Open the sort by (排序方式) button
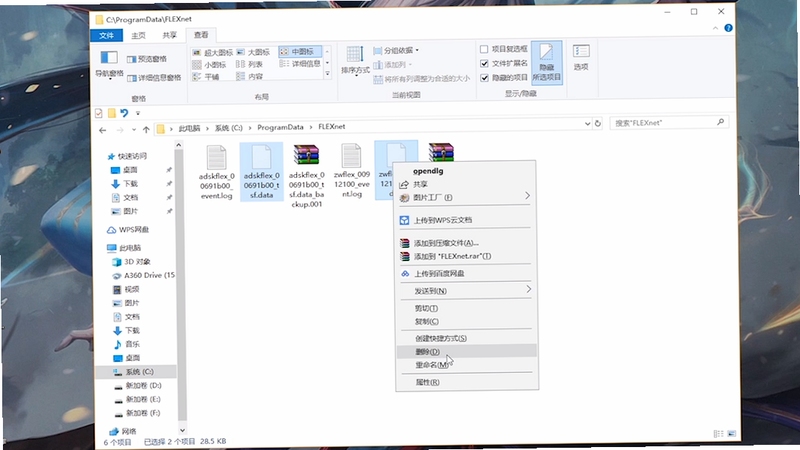The height and width of the screenshot is (450, 800). click(x=355, y=61)
